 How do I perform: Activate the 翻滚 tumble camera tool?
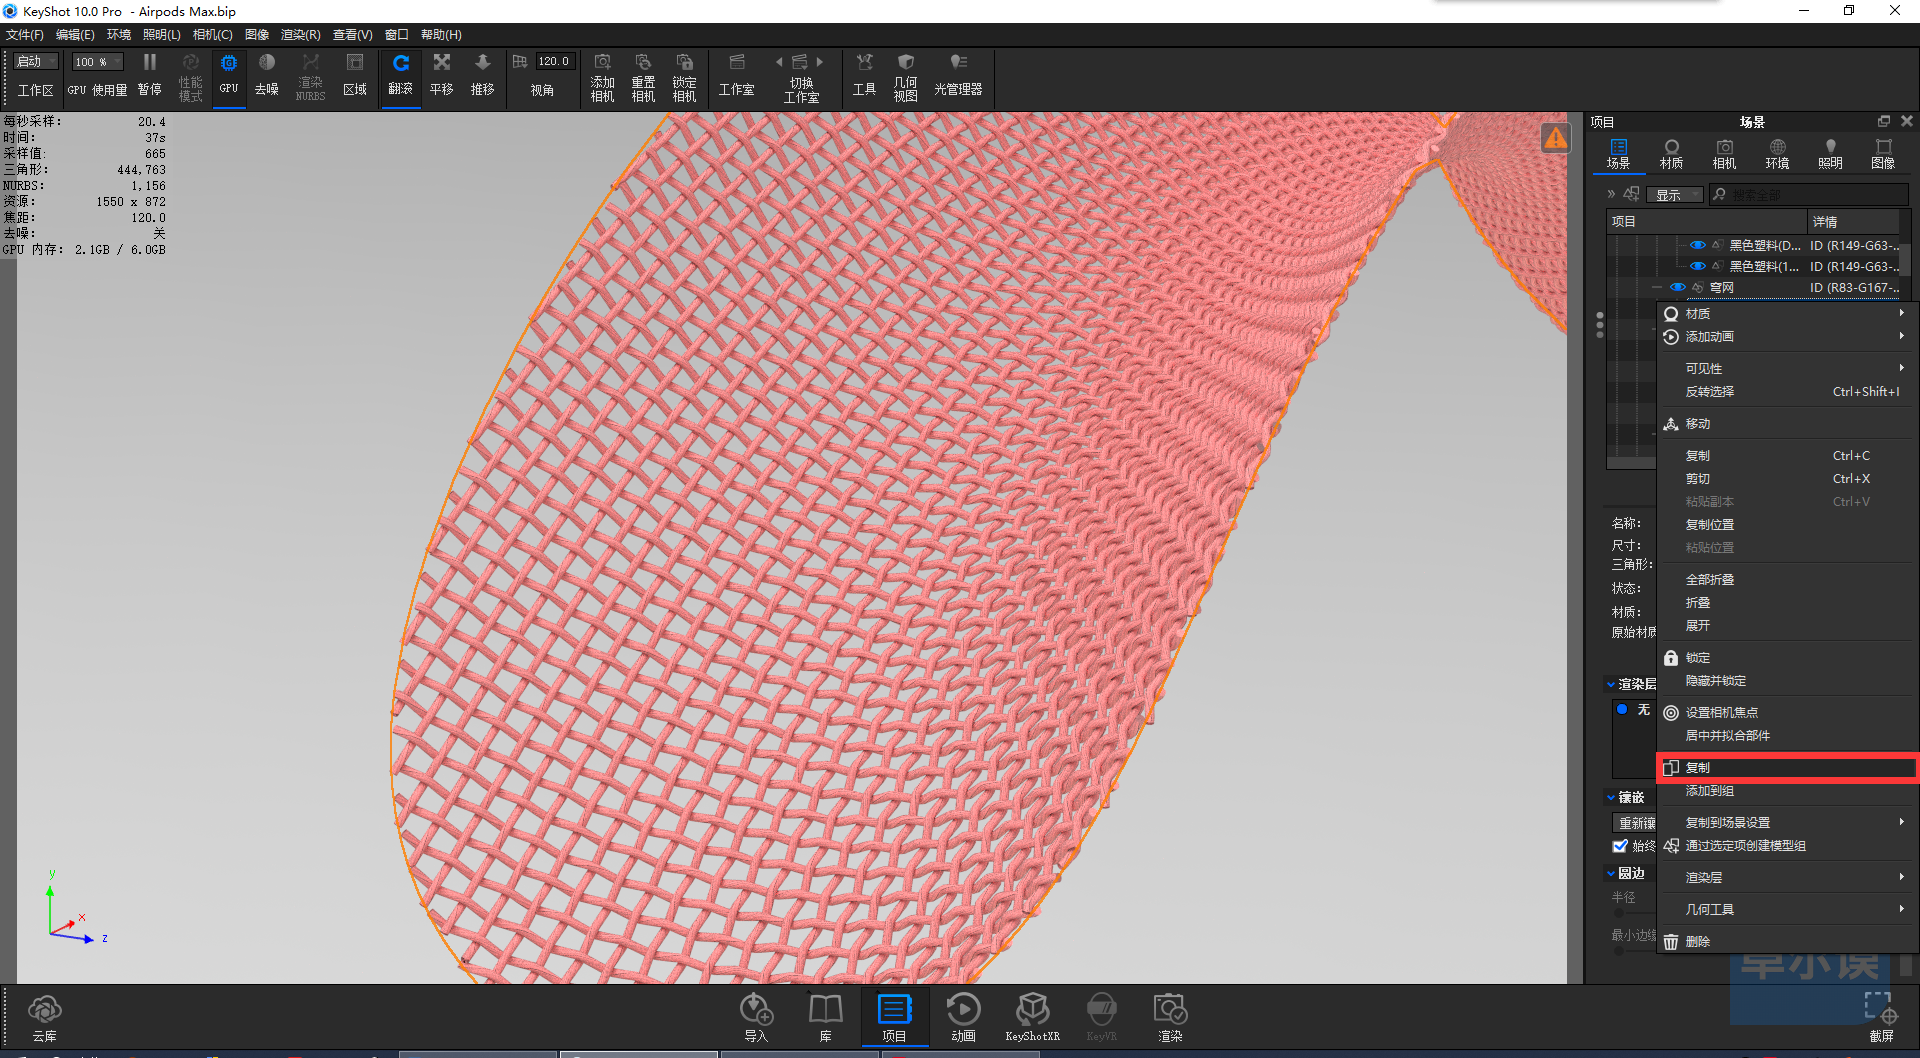click(x=401, y=75)
